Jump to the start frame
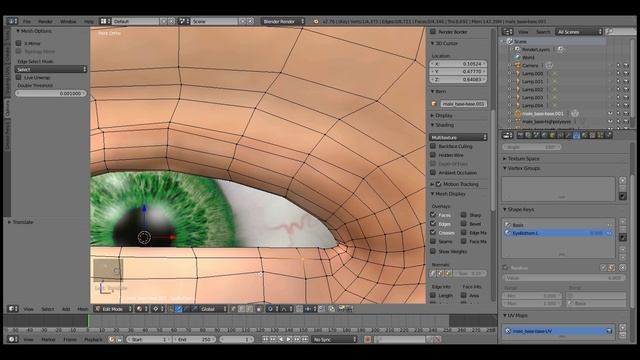 266,339
